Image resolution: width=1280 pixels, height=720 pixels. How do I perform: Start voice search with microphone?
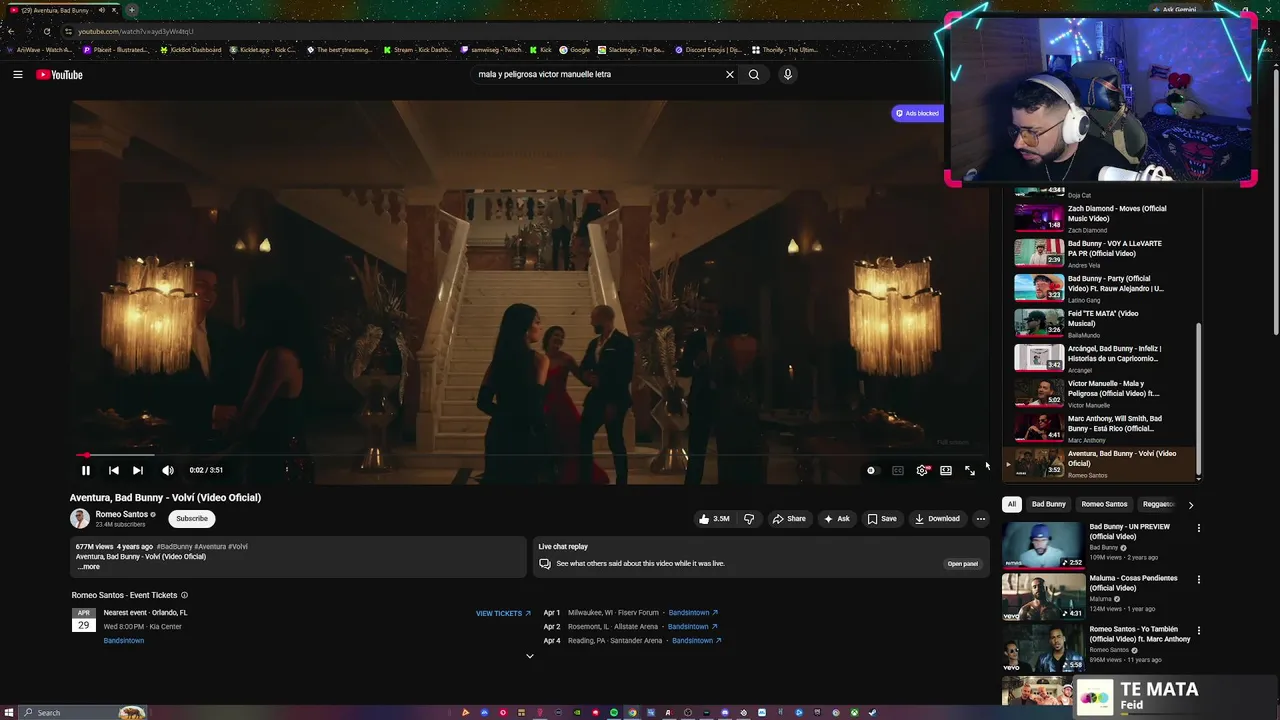click(788, 74)
